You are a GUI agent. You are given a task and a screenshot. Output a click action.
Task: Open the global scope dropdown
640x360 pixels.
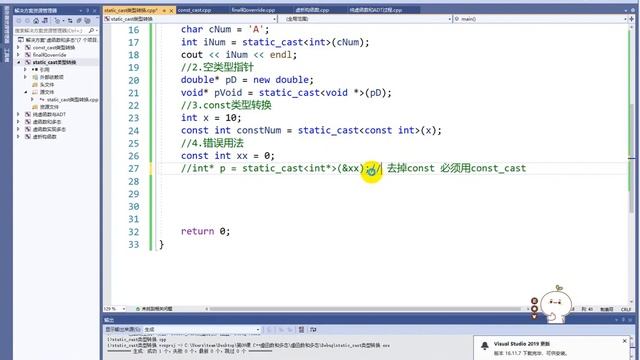pyautogui.click(x=450, y=19)
